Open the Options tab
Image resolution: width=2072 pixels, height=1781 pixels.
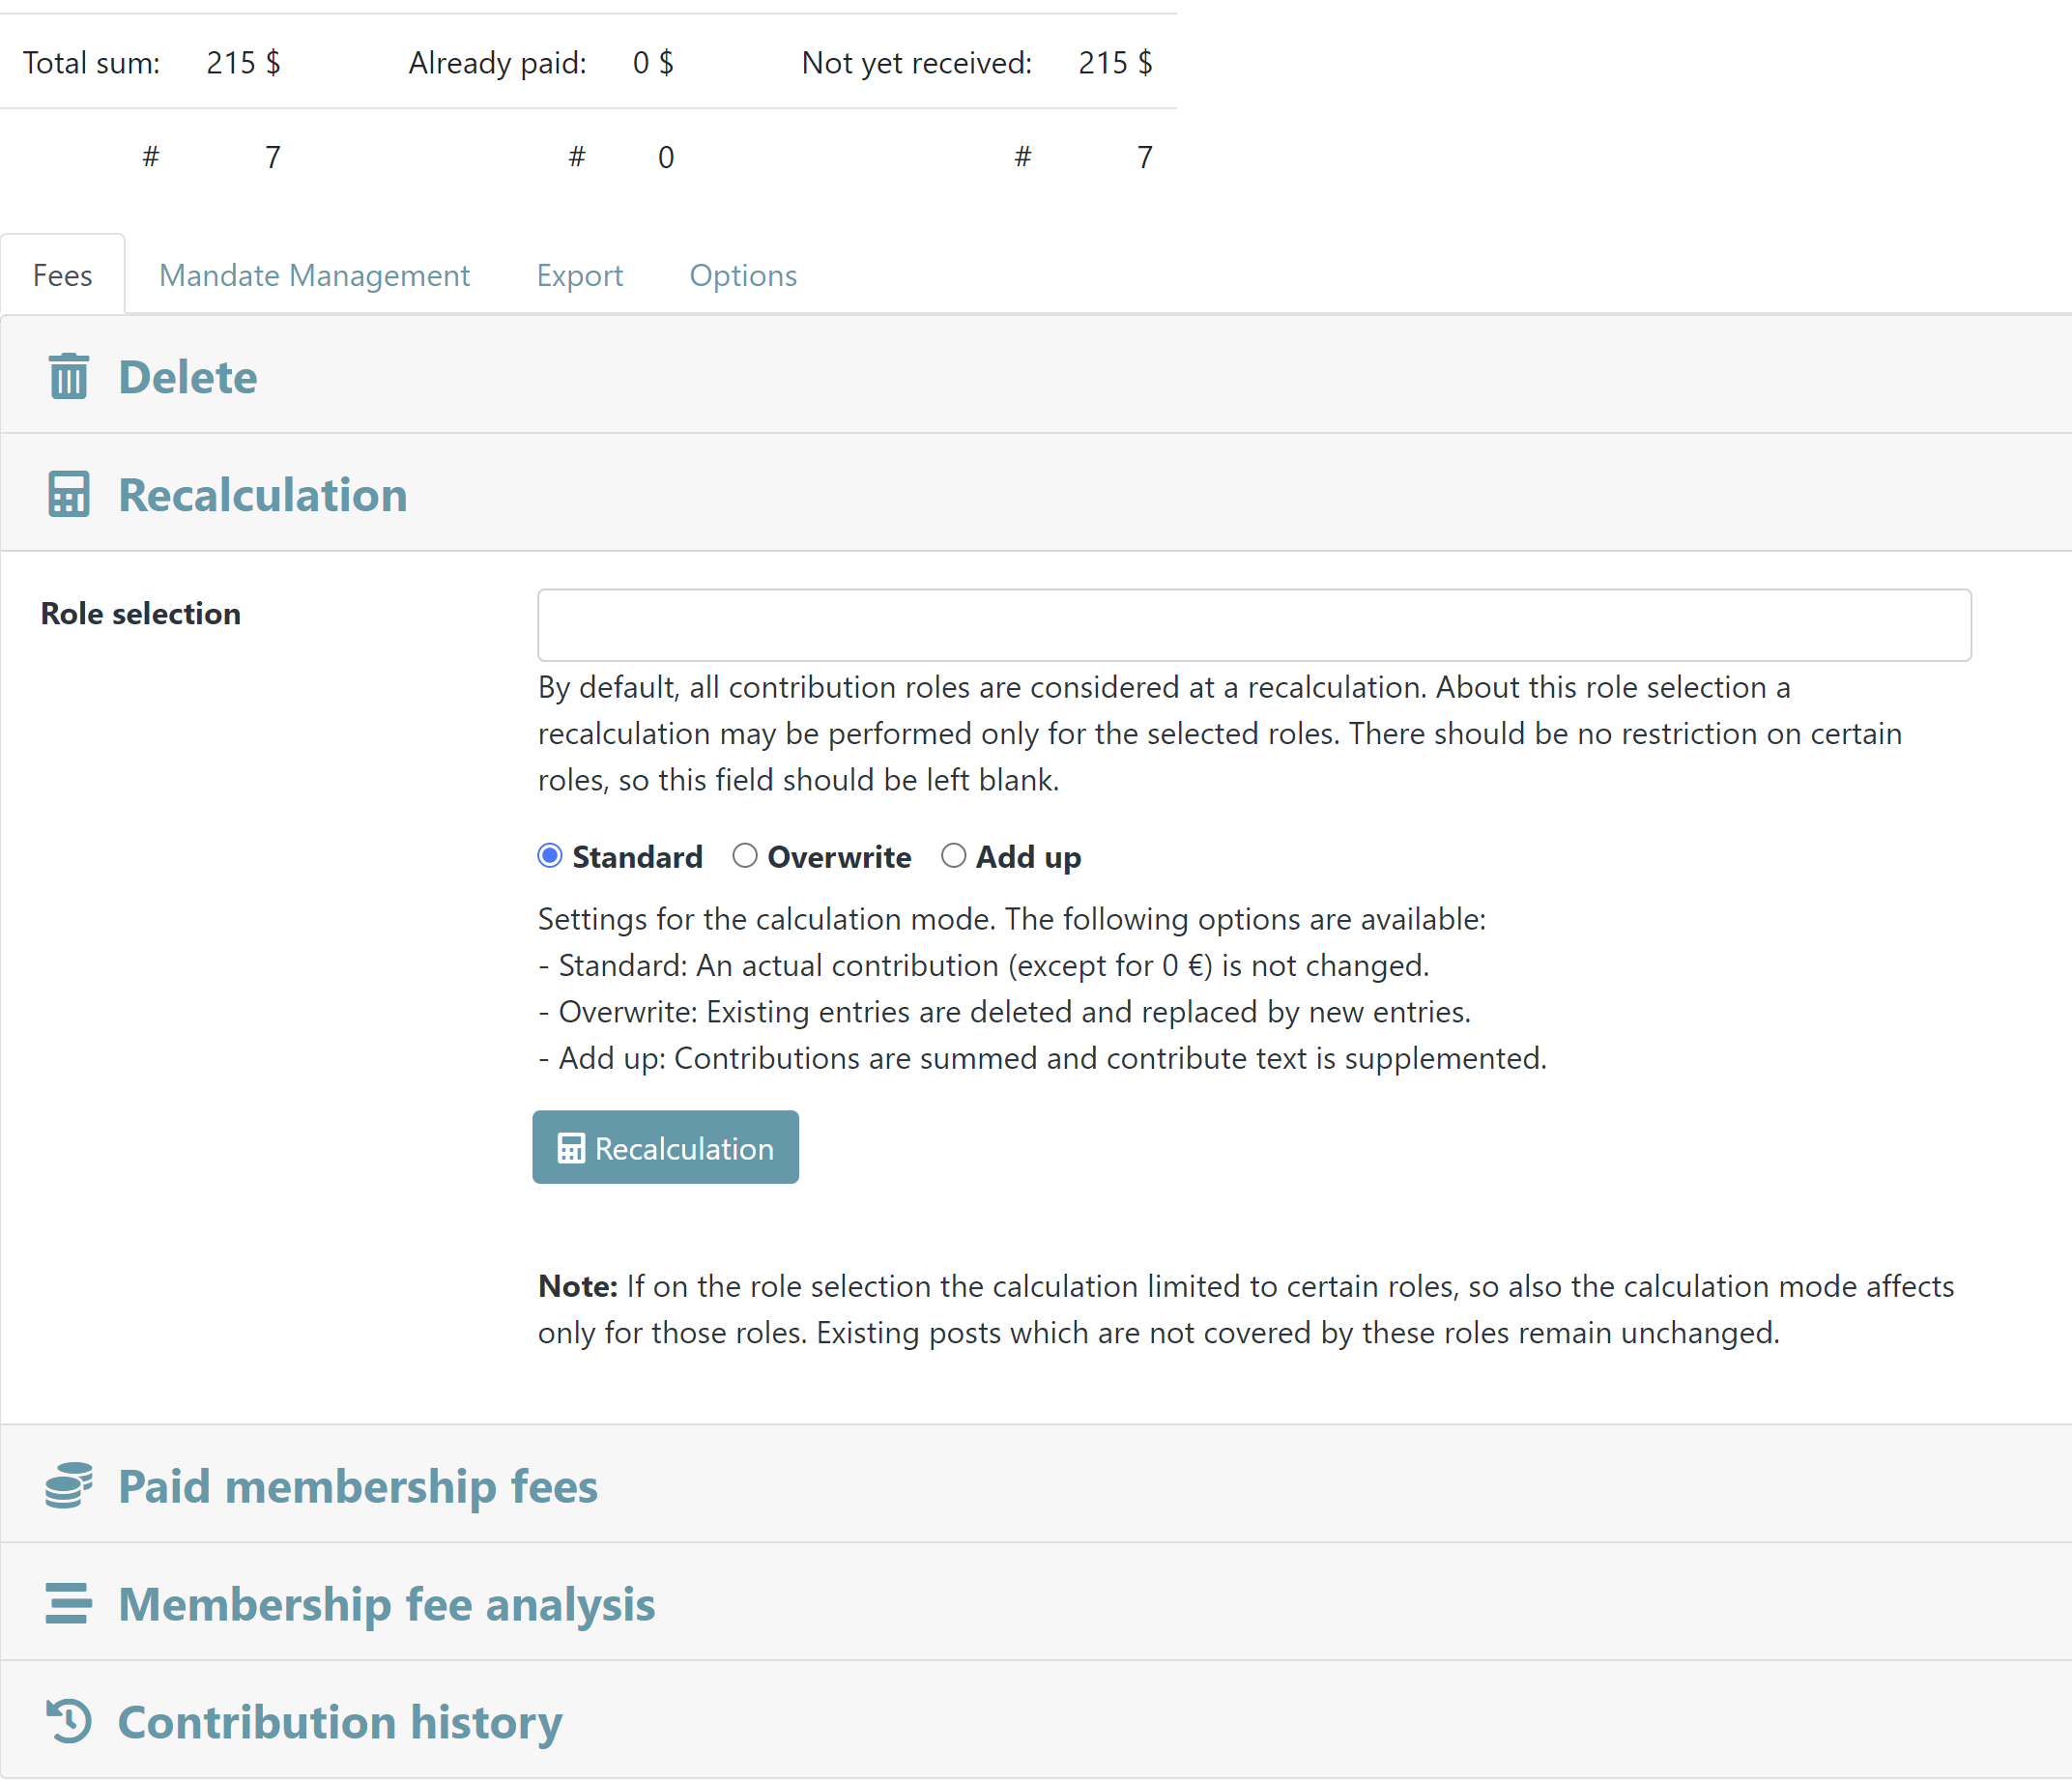[743, 275]
